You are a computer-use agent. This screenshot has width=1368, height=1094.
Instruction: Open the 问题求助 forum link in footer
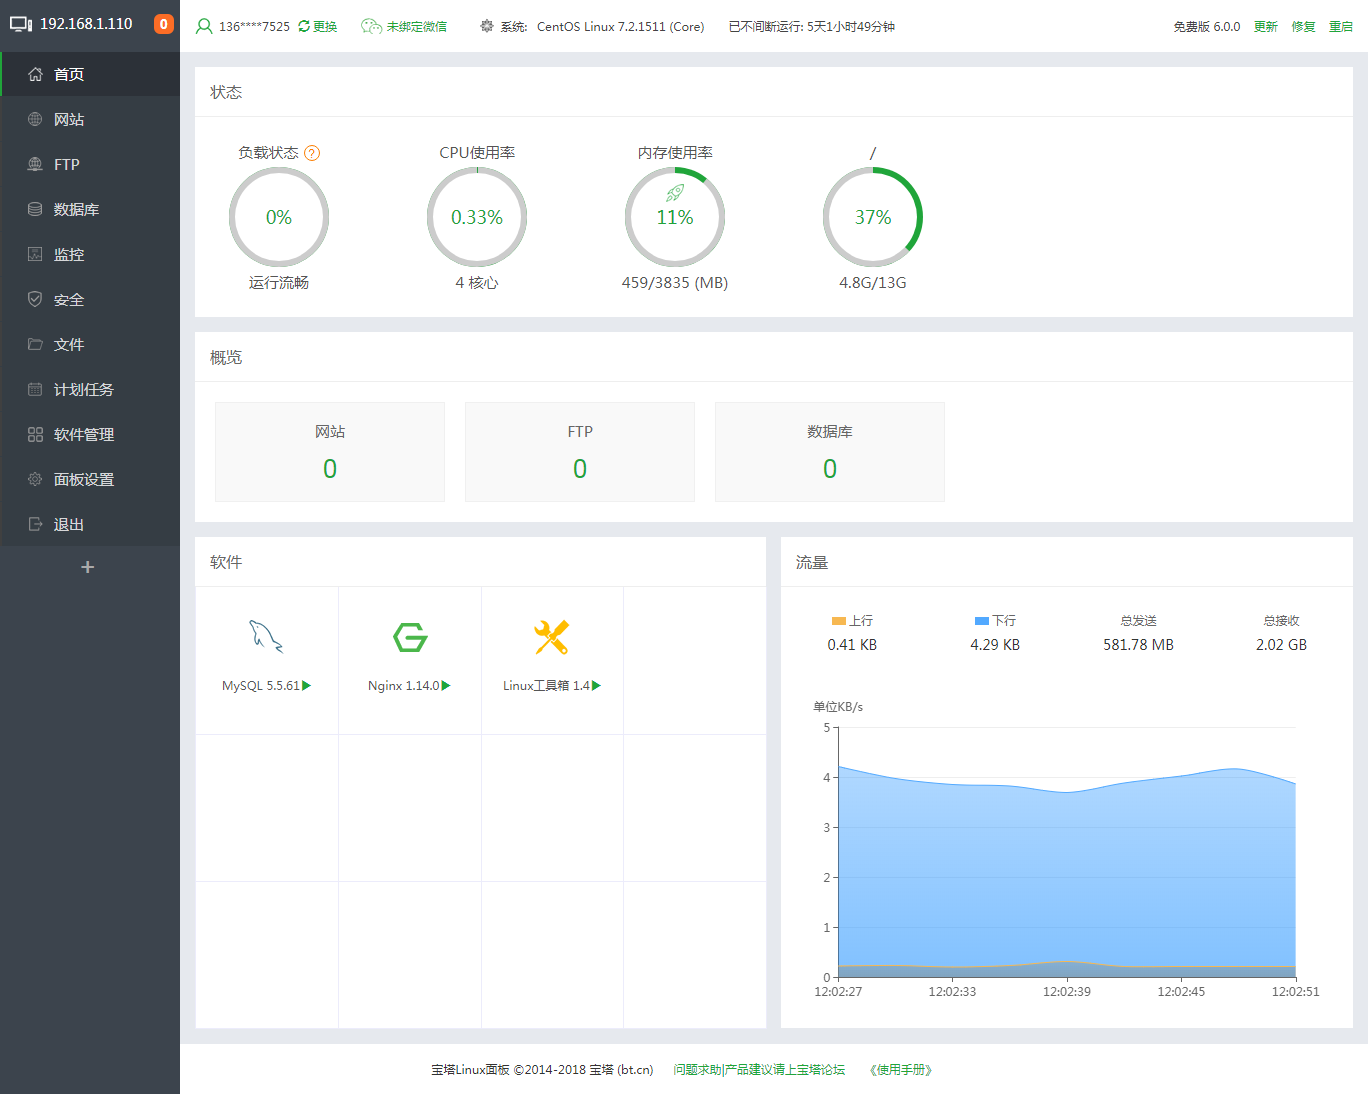pyautogui.click(x=759, y=1070)
